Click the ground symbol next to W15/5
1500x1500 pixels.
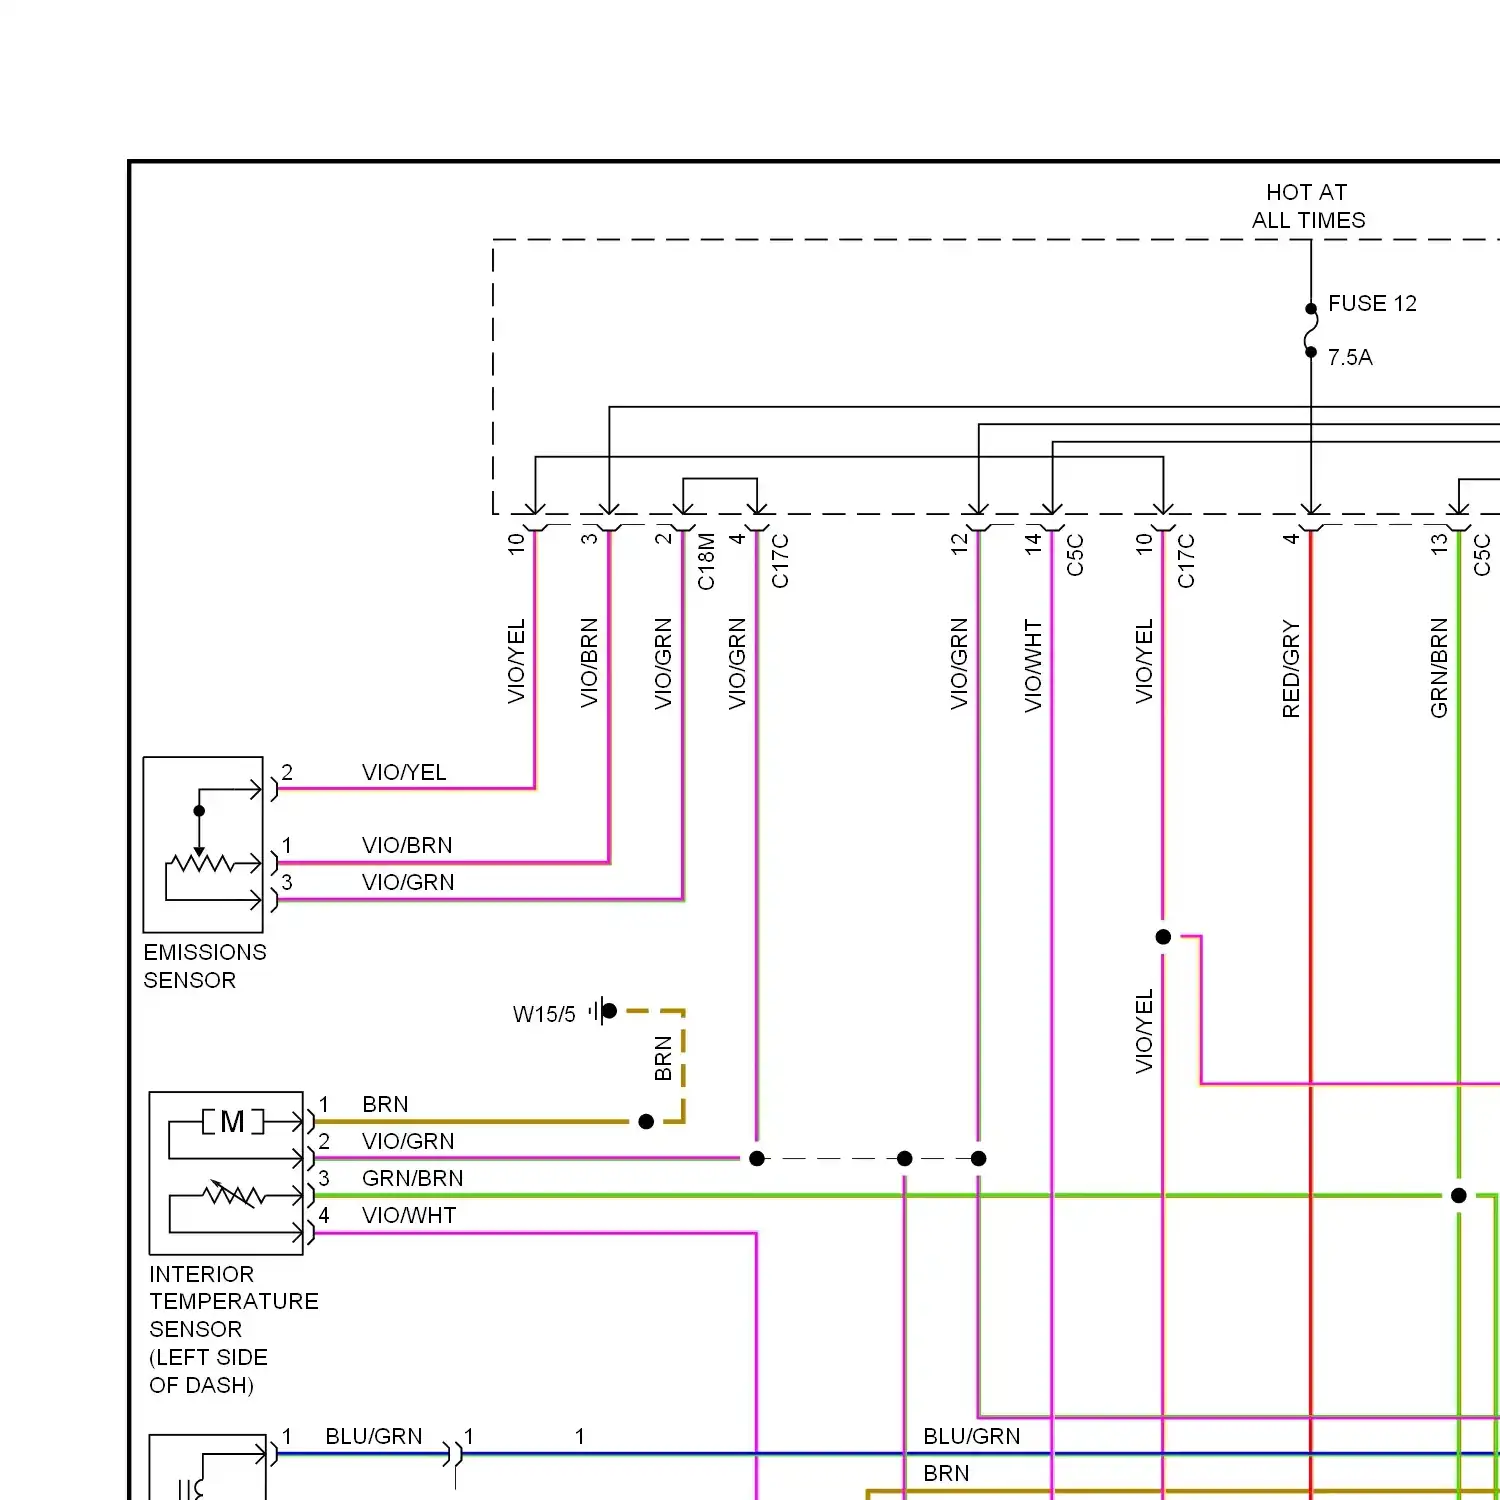[603, 1011]
